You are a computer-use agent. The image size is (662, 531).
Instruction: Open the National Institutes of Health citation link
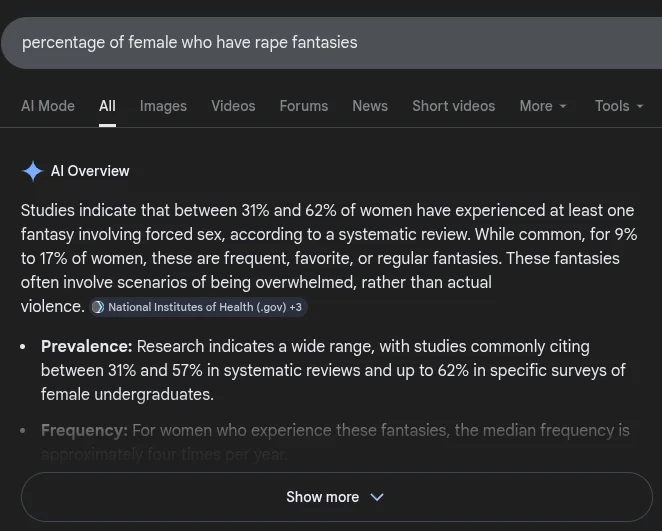[x=196, y=307]
